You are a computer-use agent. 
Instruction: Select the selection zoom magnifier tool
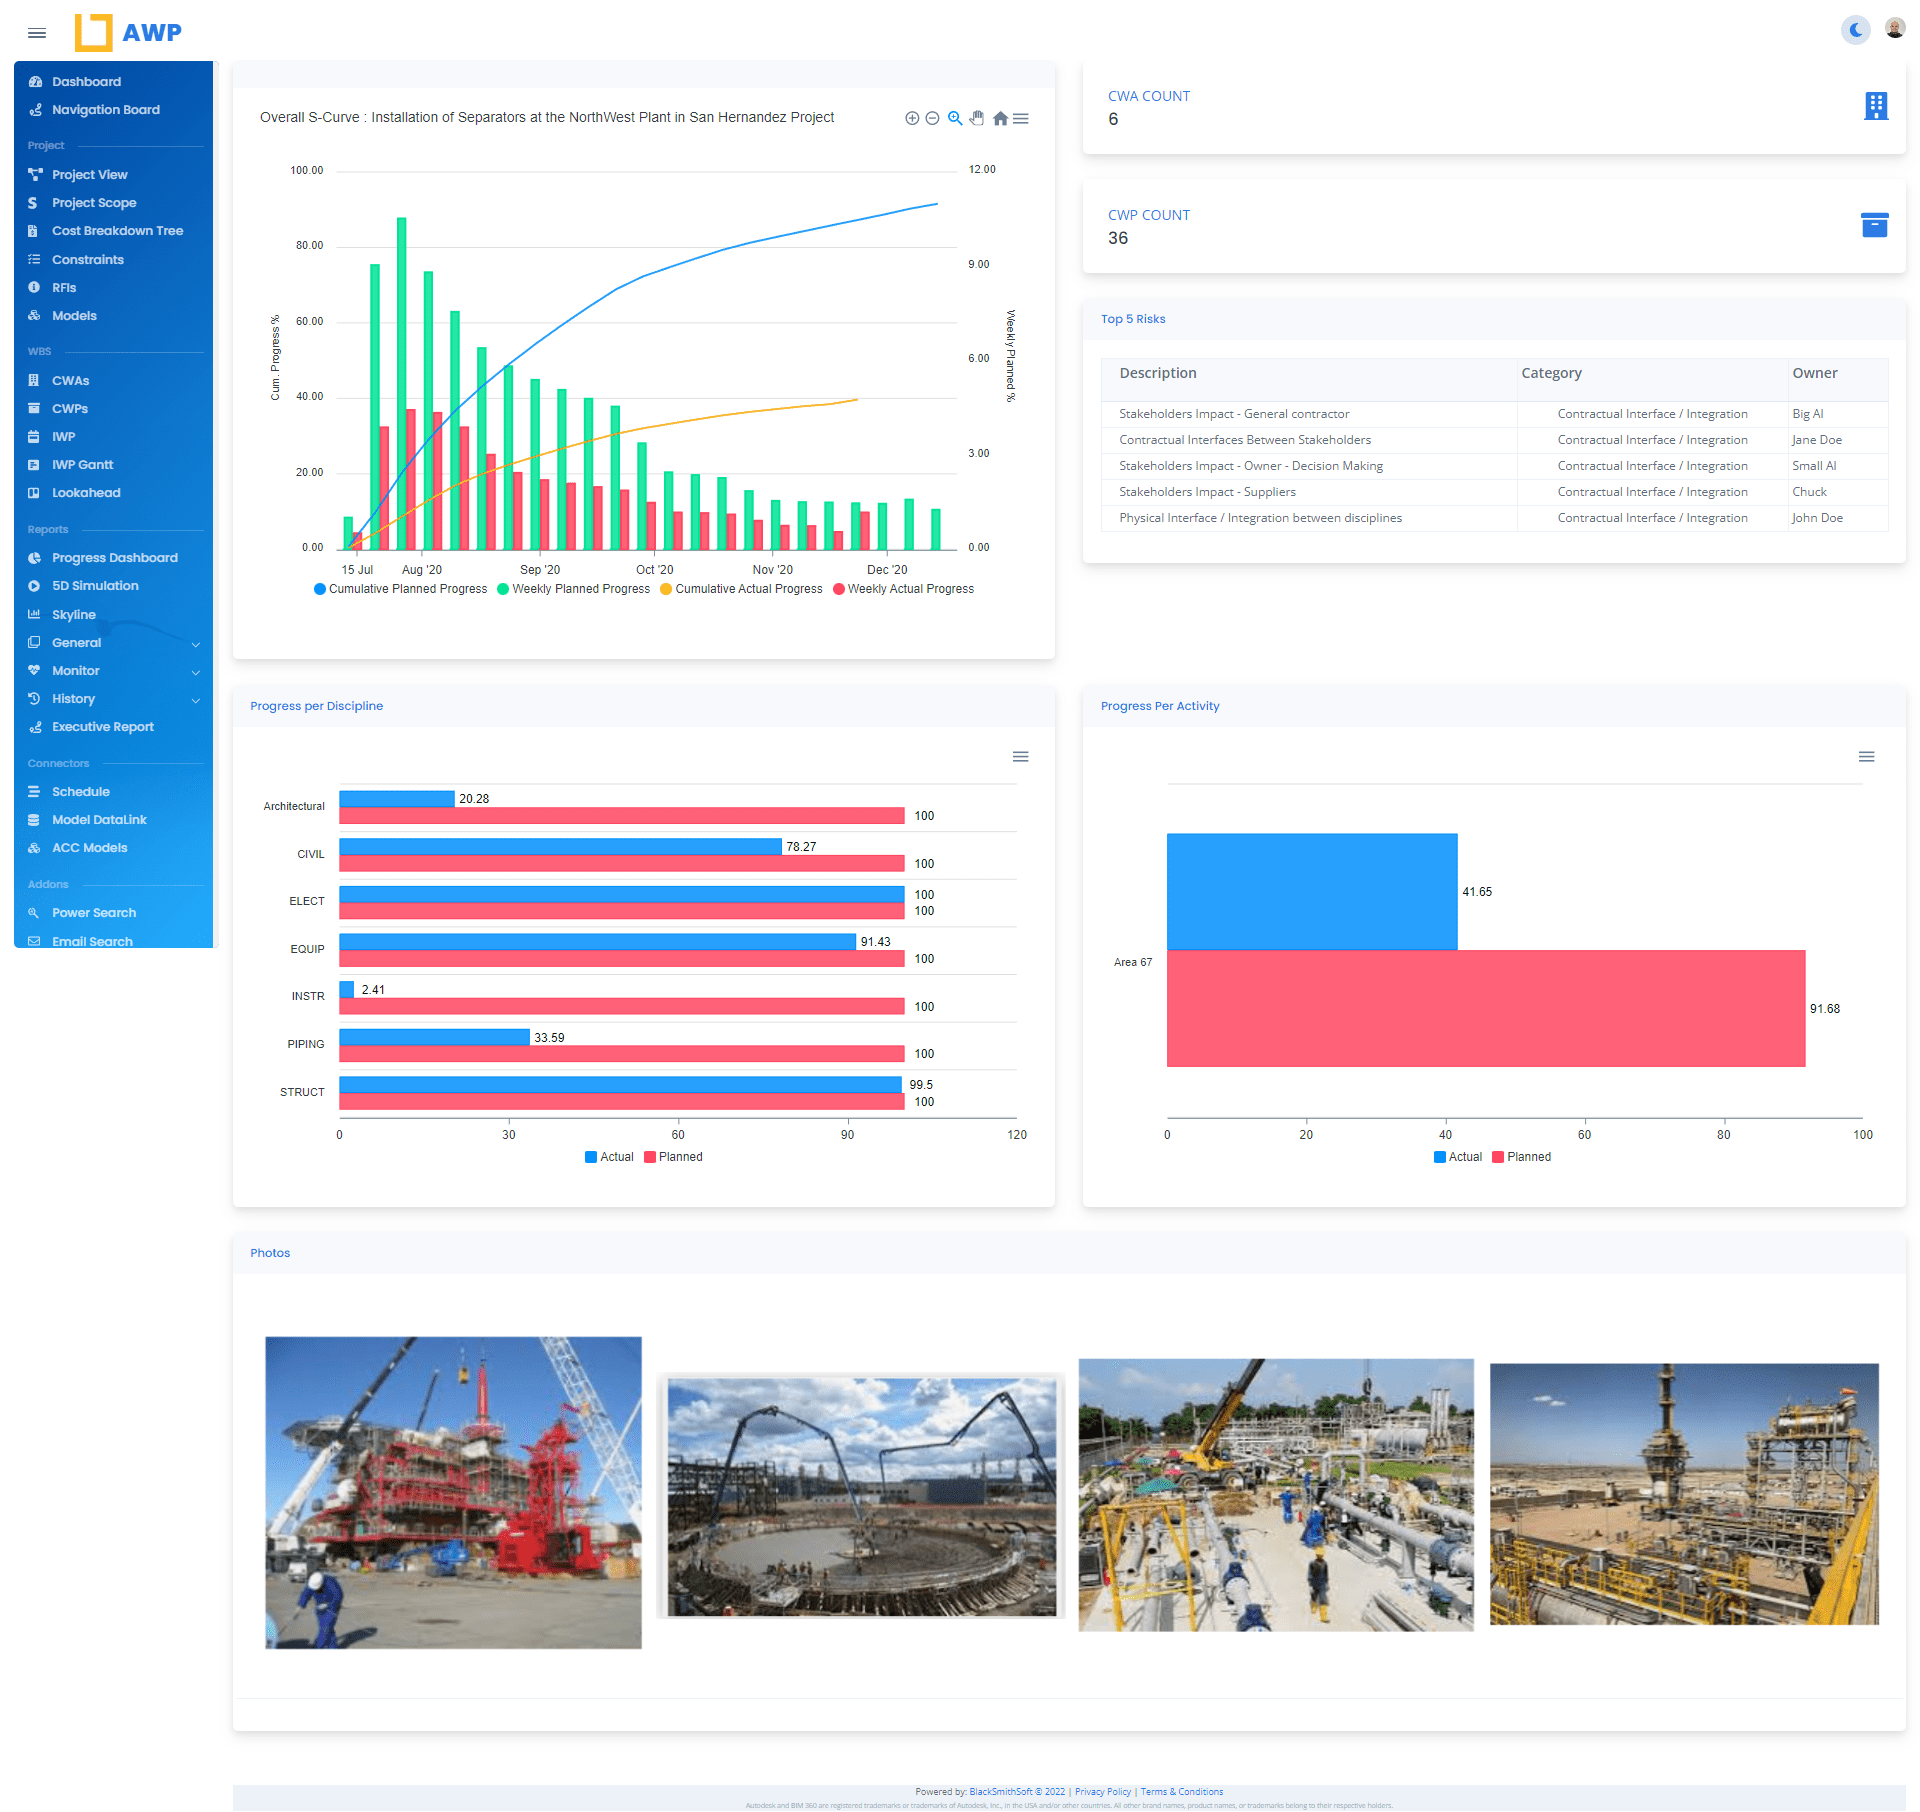coord(955,118)
